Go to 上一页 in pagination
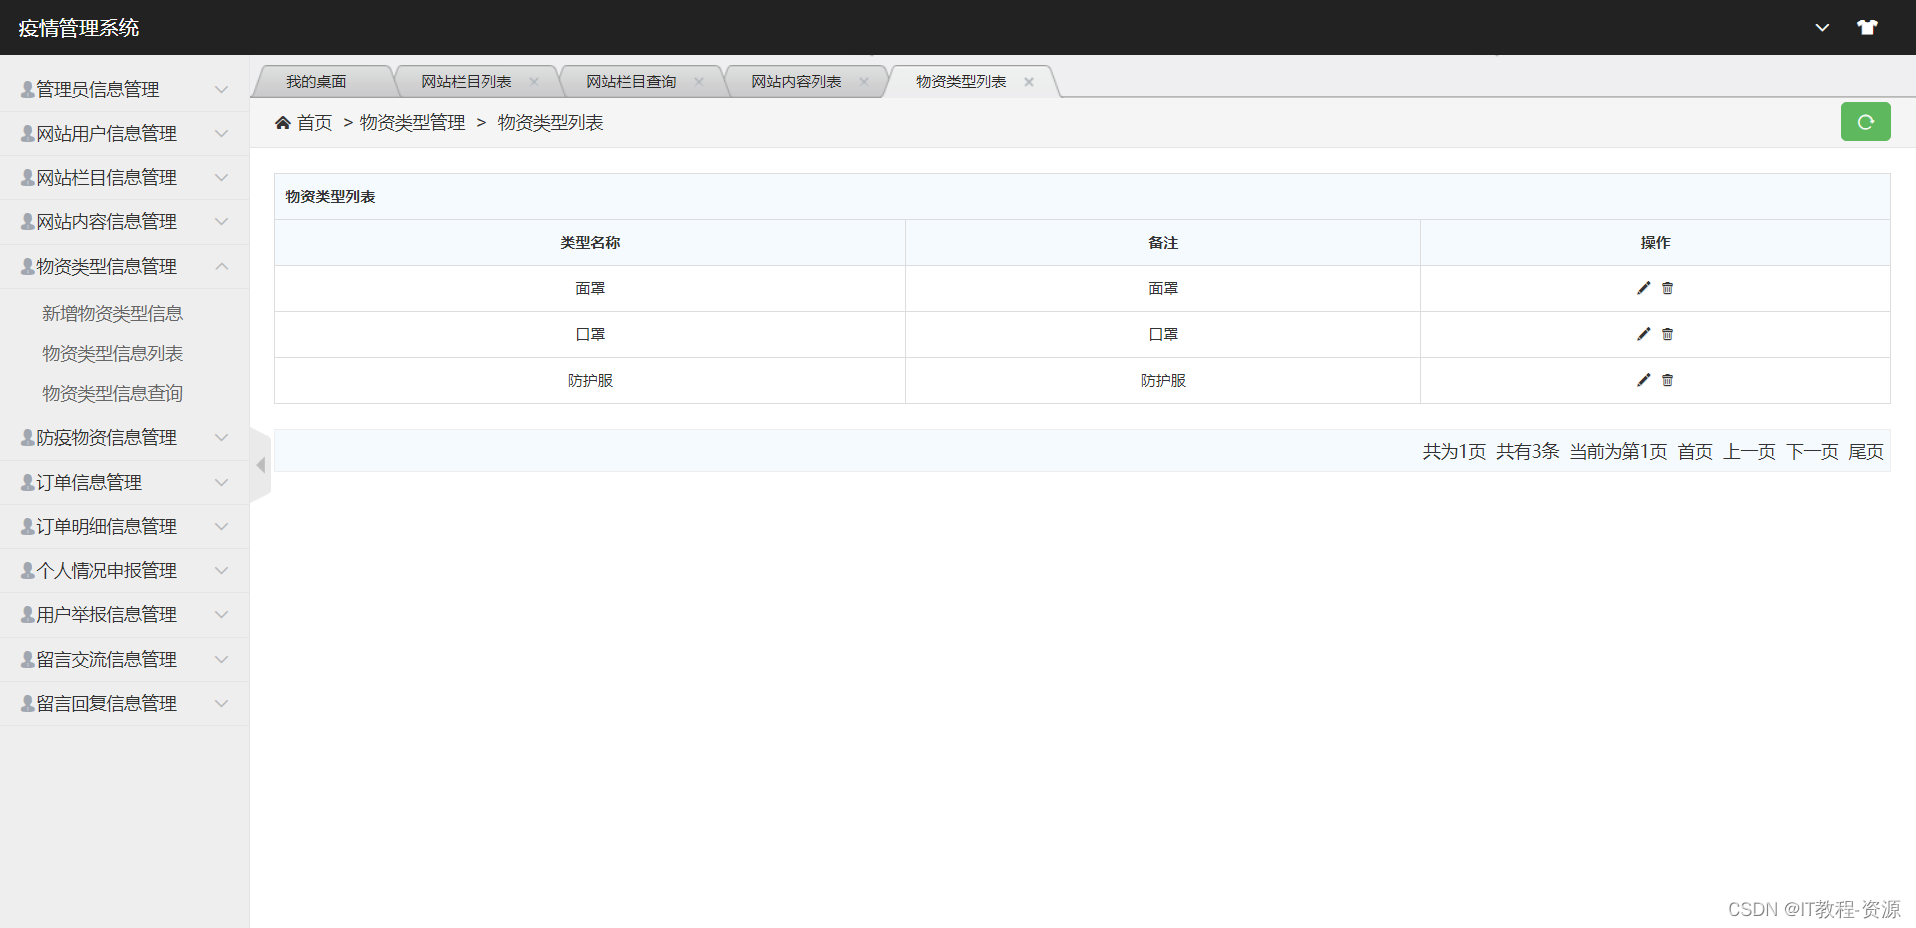The height and width of the screenshot is (928, 1916). [x=1749, y=451]
